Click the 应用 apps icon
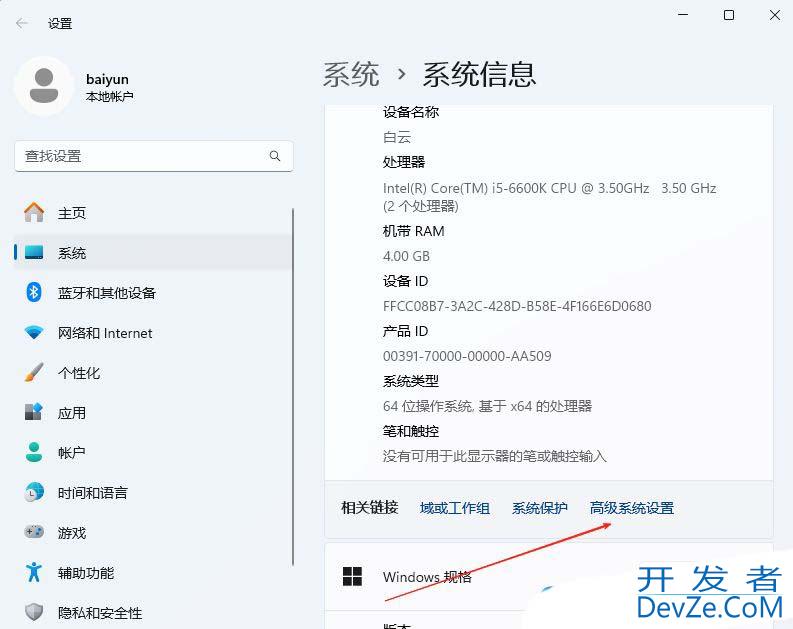793x629 pixels. [34, 412]
